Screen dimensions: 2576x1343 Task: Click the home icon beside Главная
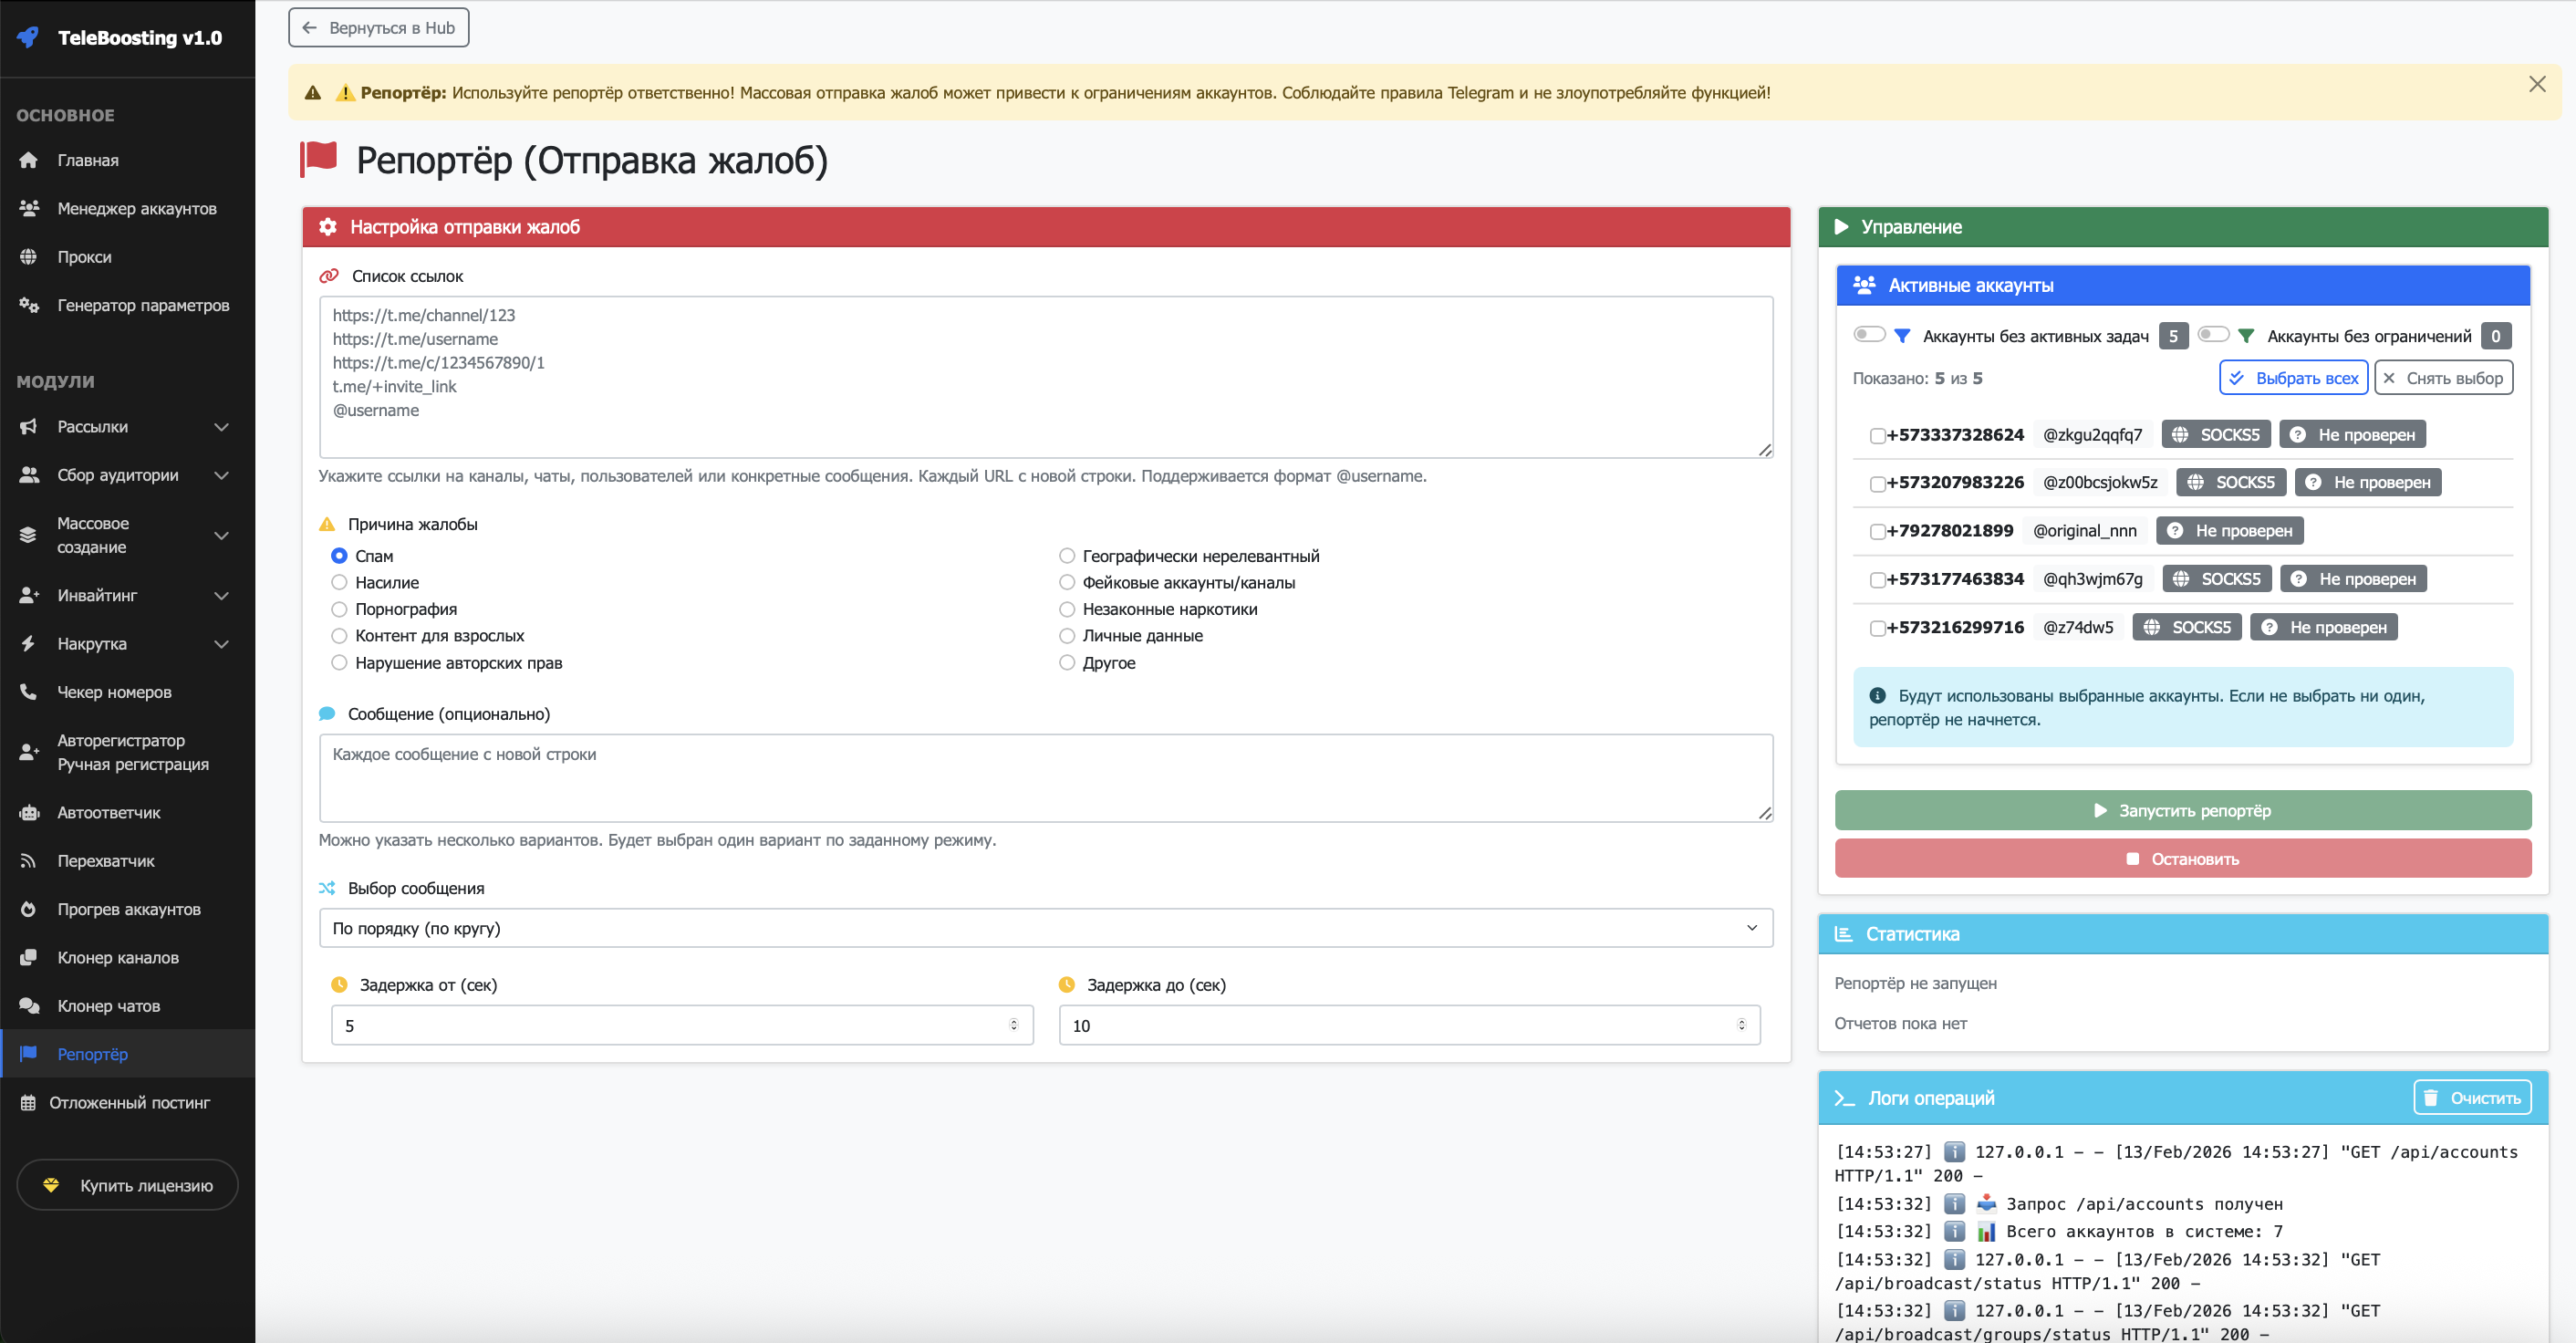click(x=28, y=160)
